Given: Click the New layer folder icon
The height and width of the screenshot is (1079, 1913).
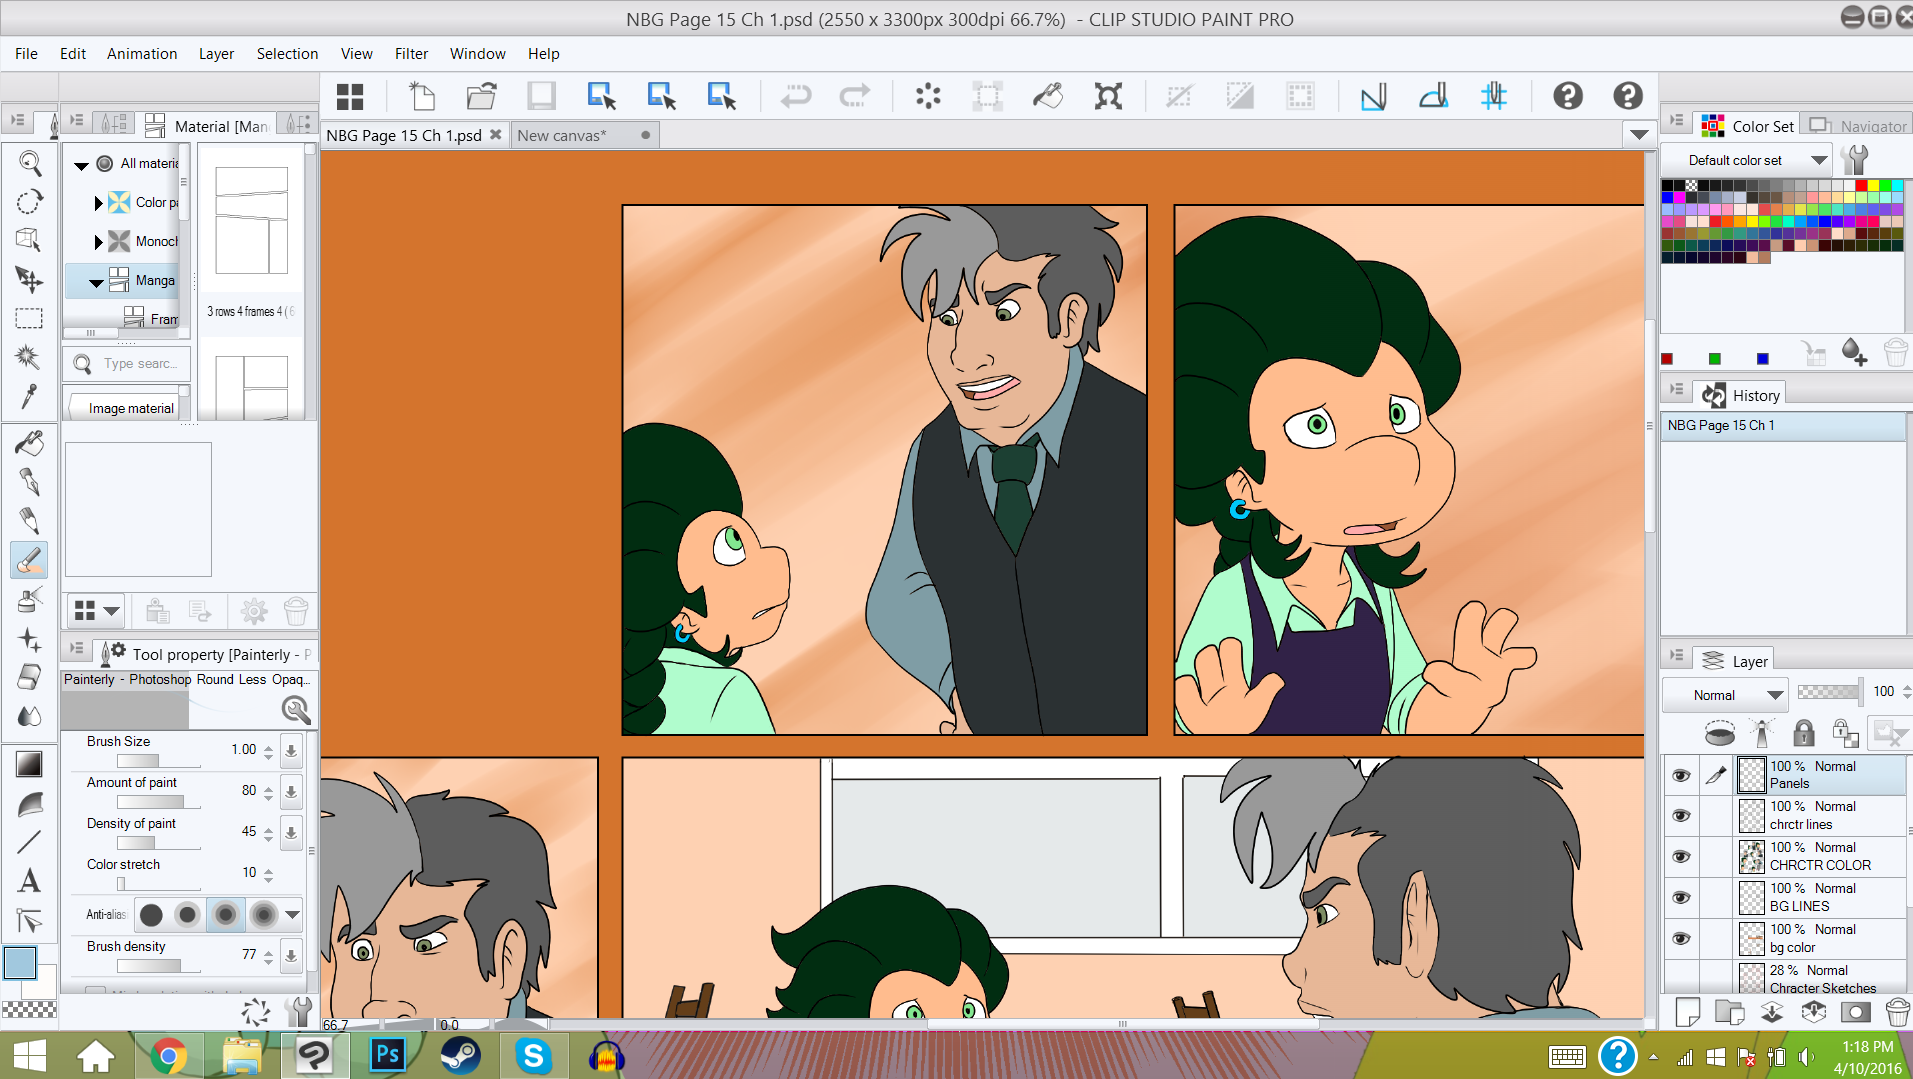Looking at the screenshot, I should coord(1729,1012).
